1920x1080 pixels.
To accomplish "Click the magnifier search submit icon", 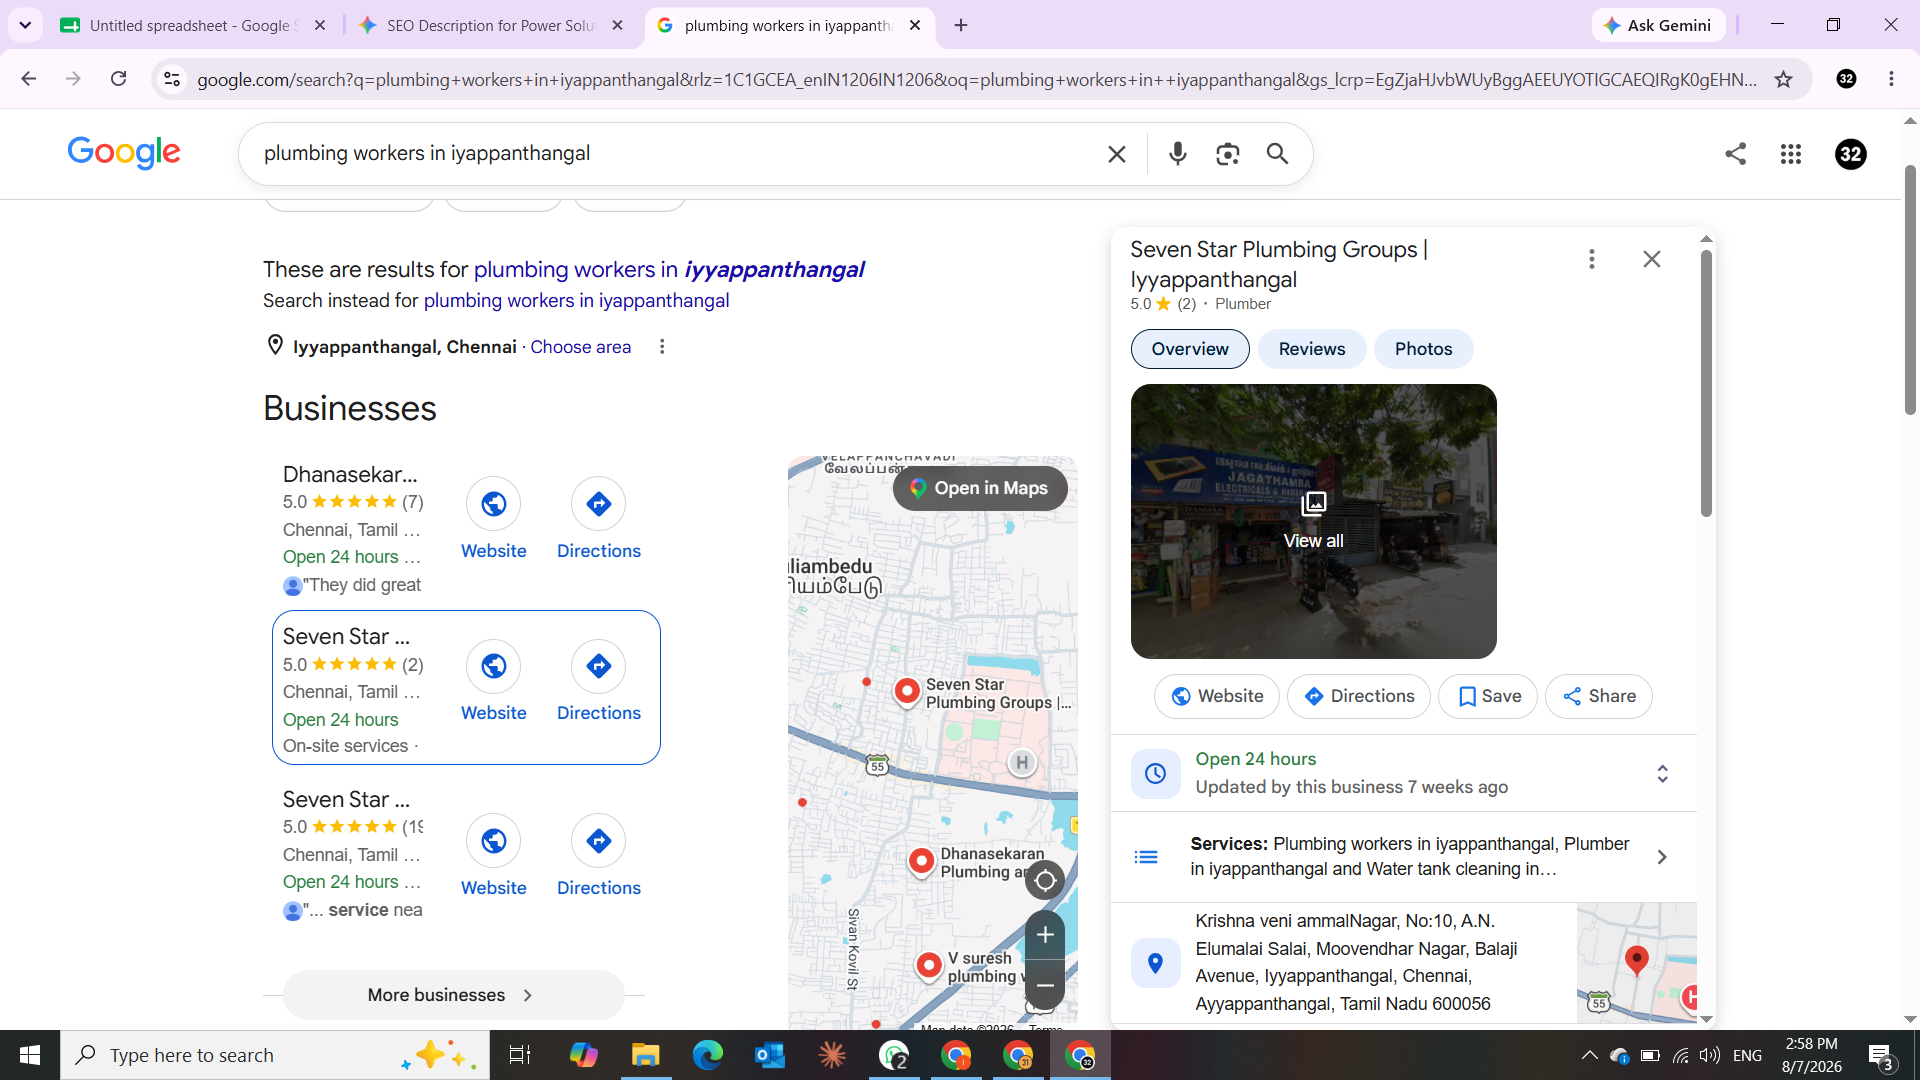I will (1278, 154).
